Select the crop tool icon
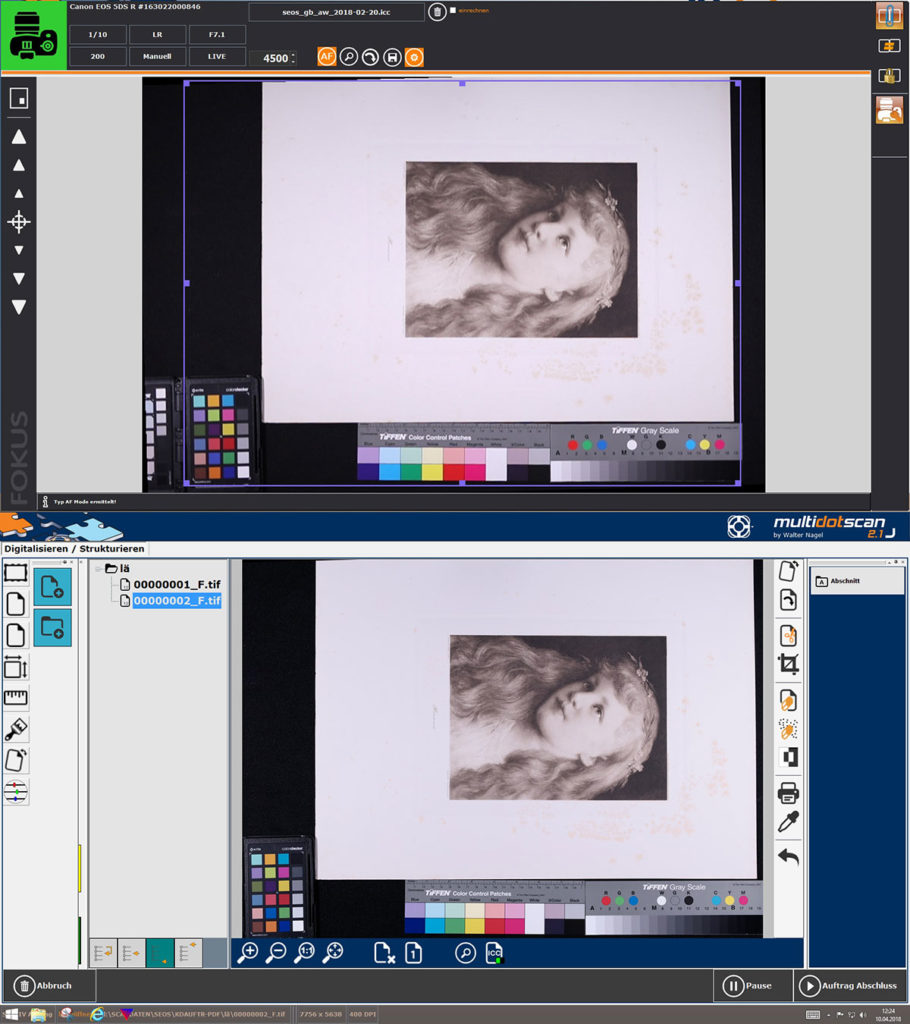The height and width of the screenshot is (1024, 910). point(788,664)
